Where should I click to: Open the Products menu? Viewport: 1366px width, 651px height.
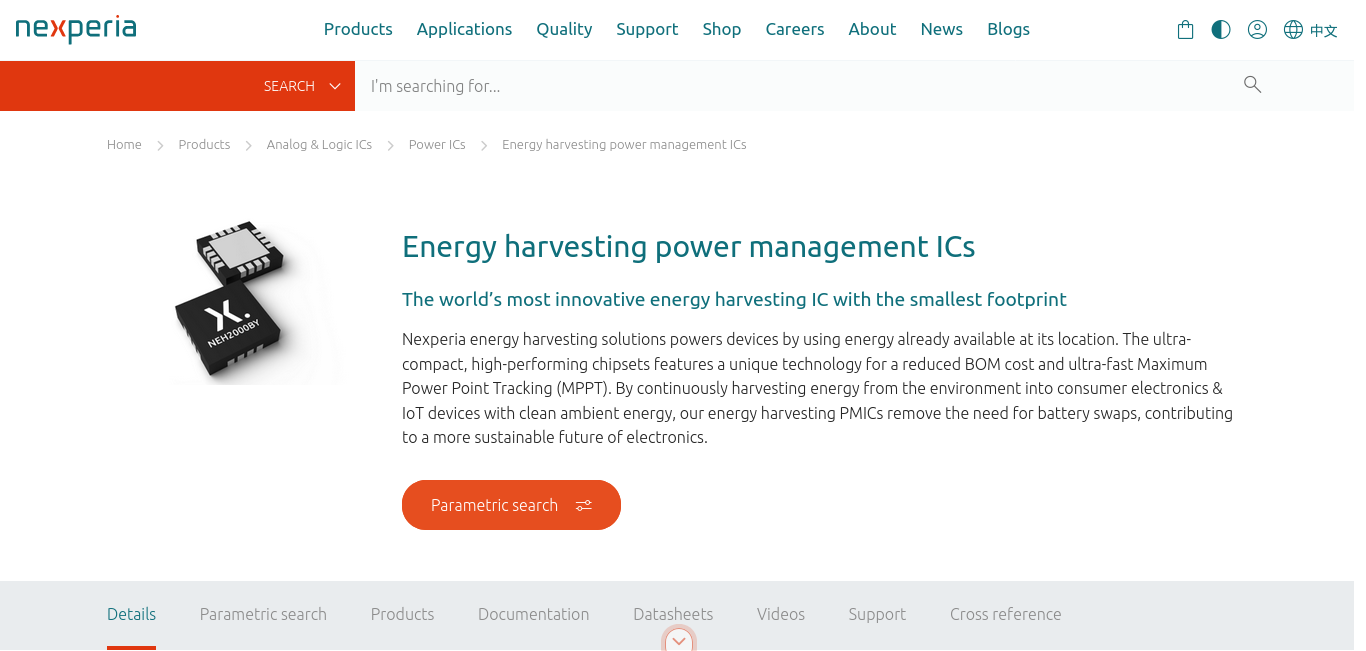coord(358,29)
